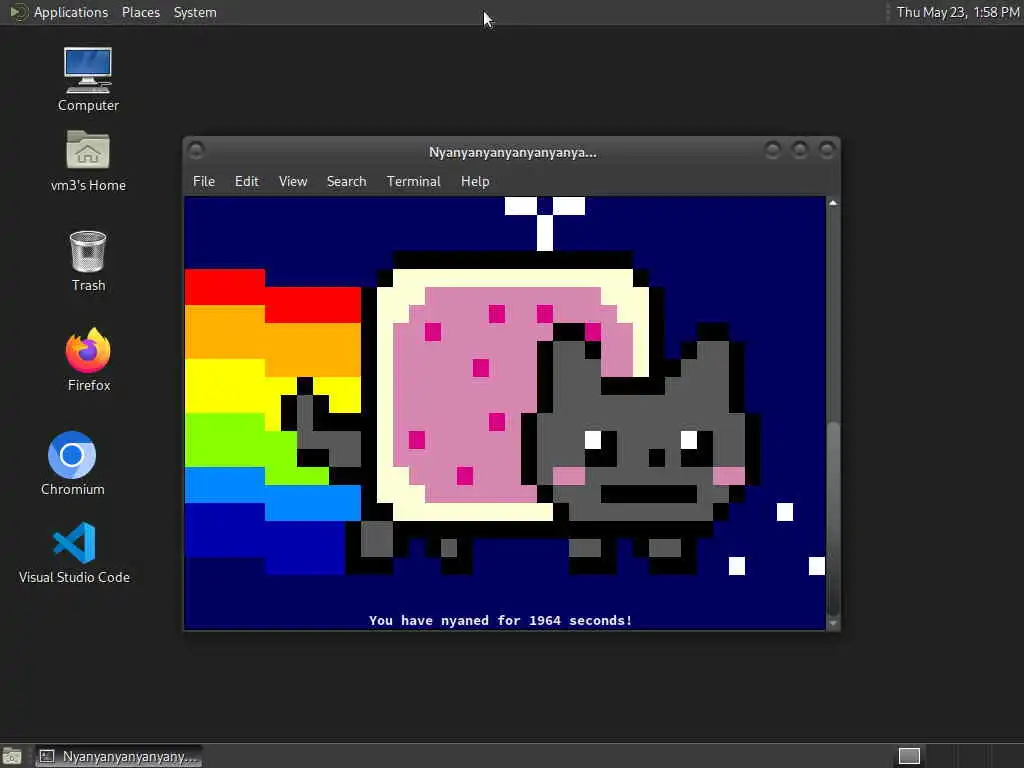
Task: Open the terminal Search menu
Action: tap(347, 182)
